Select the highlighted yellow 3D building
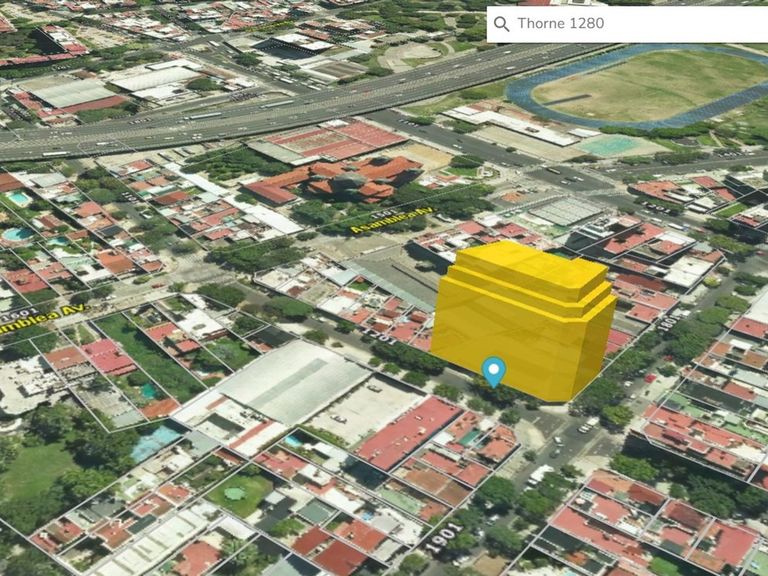Screen dimensions: 768x576 click(x=525, y=315)
